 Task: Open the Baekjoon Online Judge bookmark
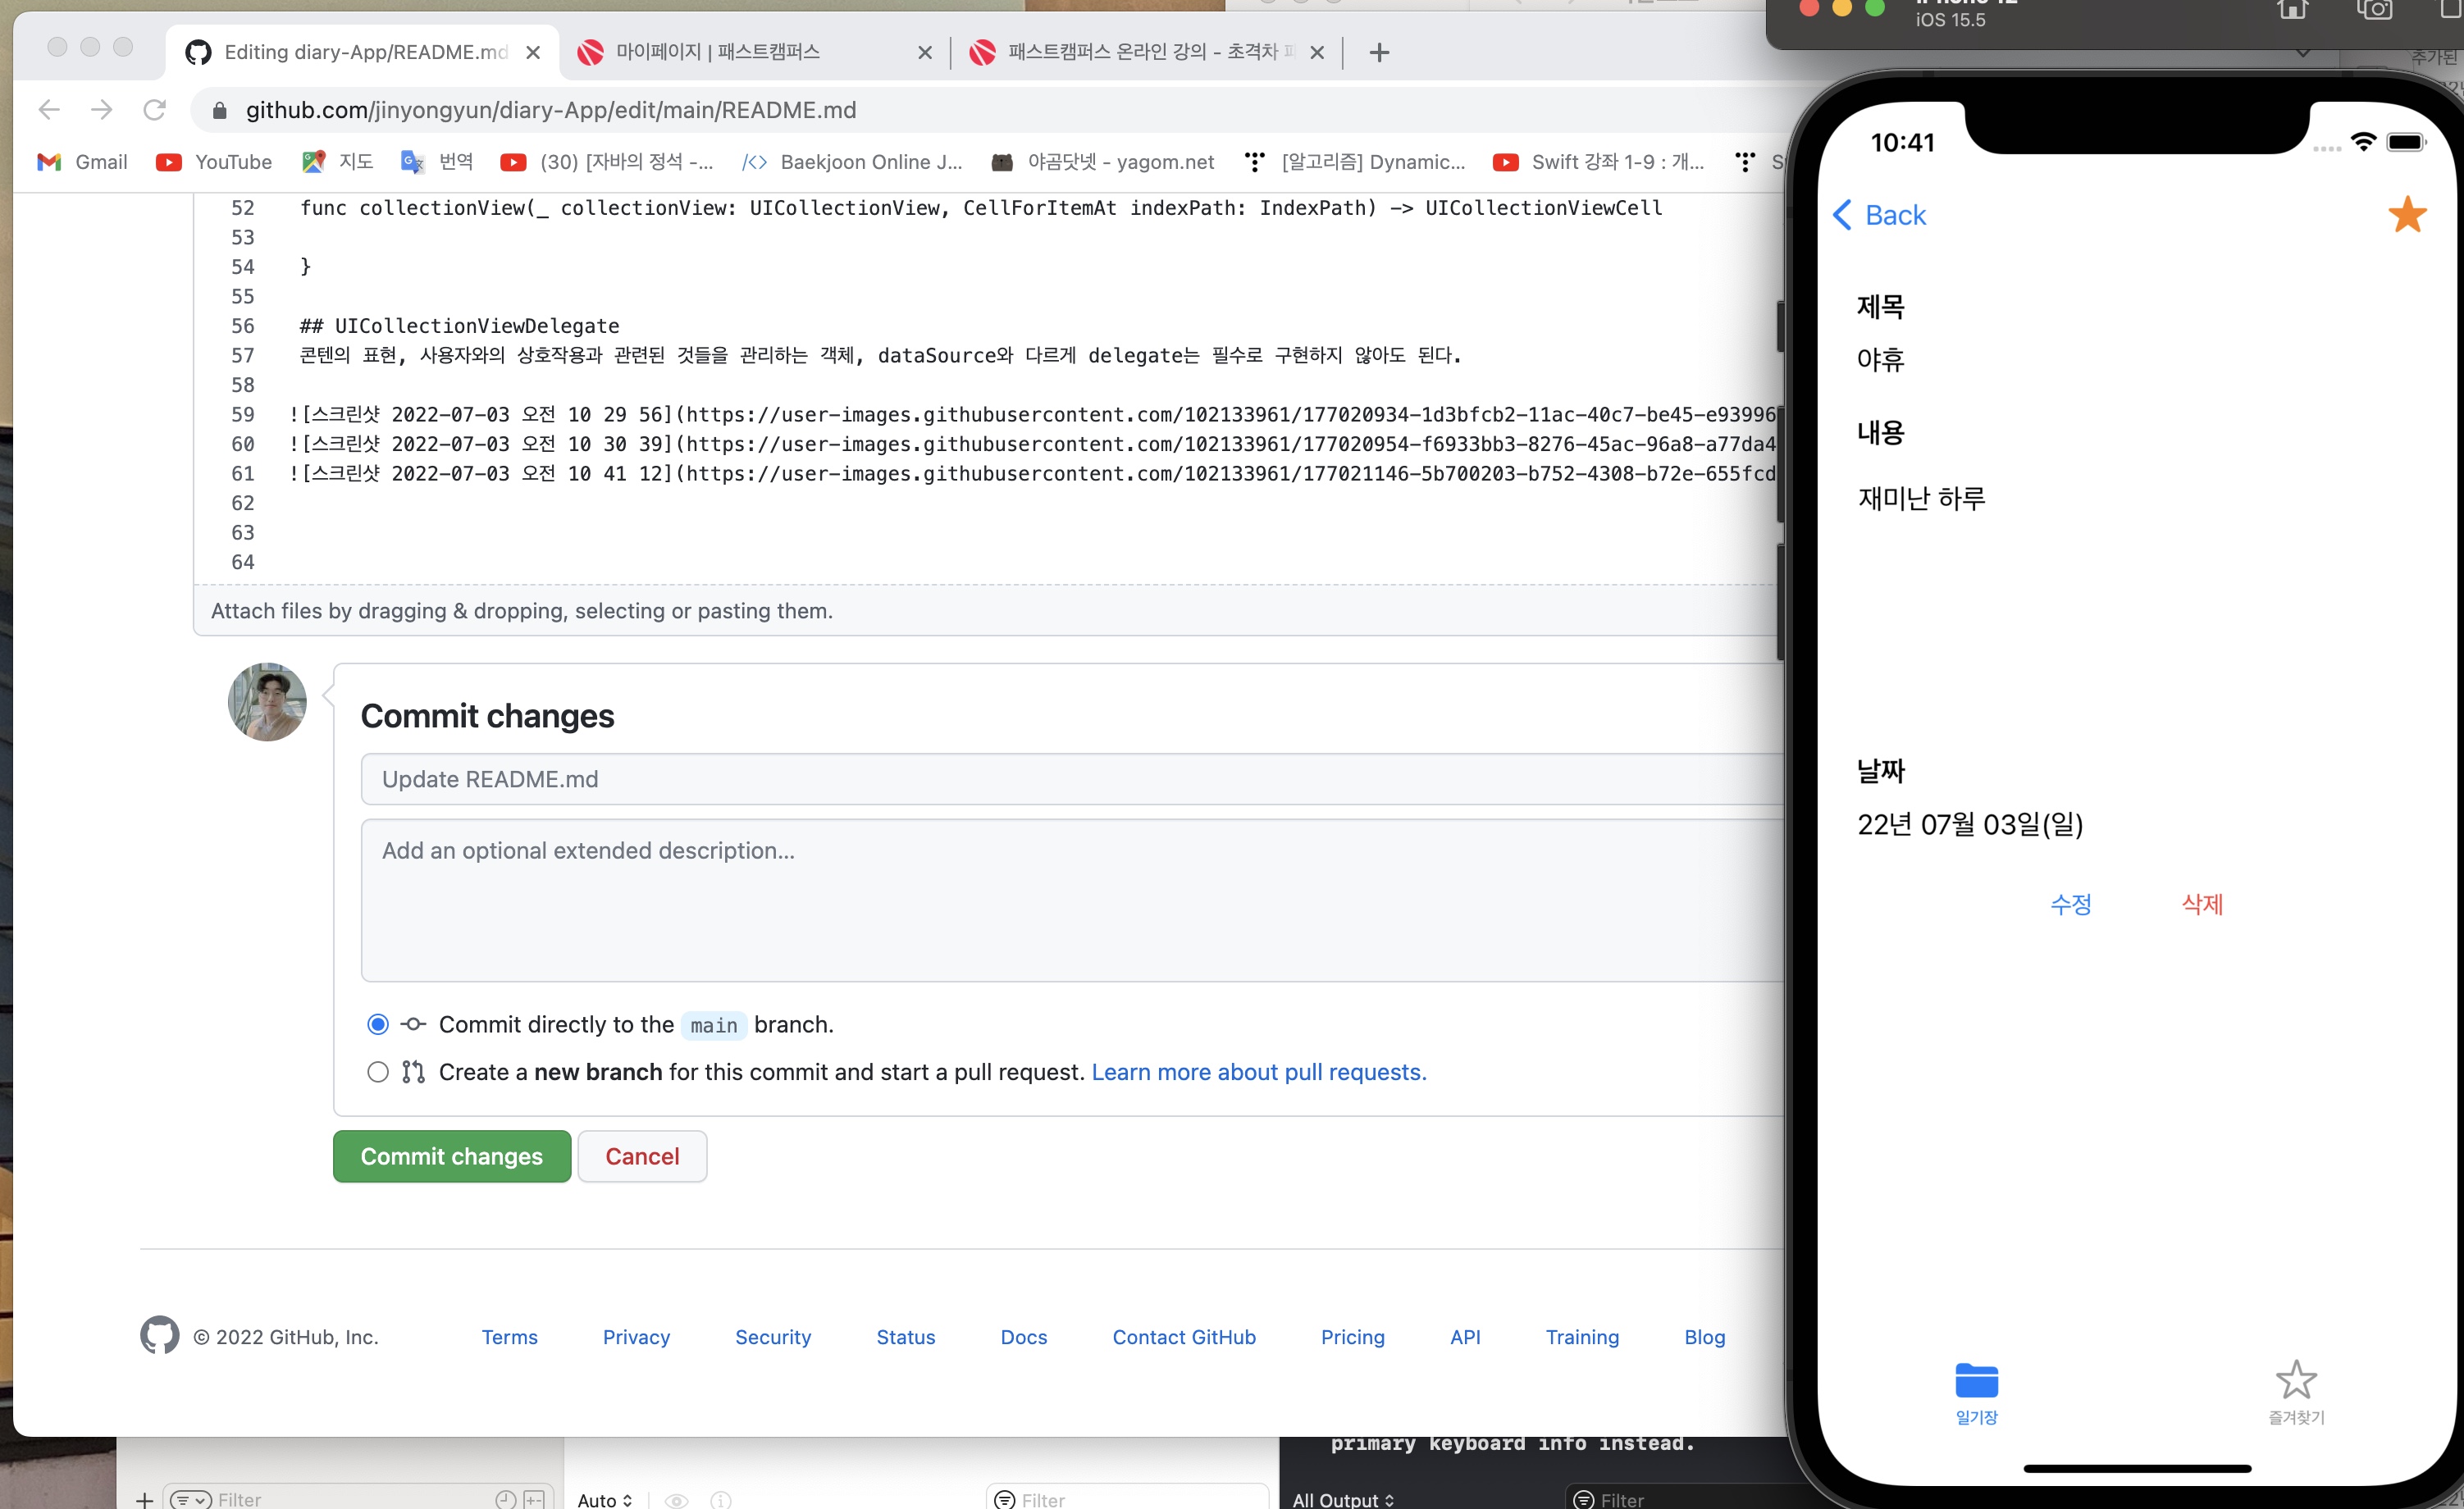tap(852, 162)
